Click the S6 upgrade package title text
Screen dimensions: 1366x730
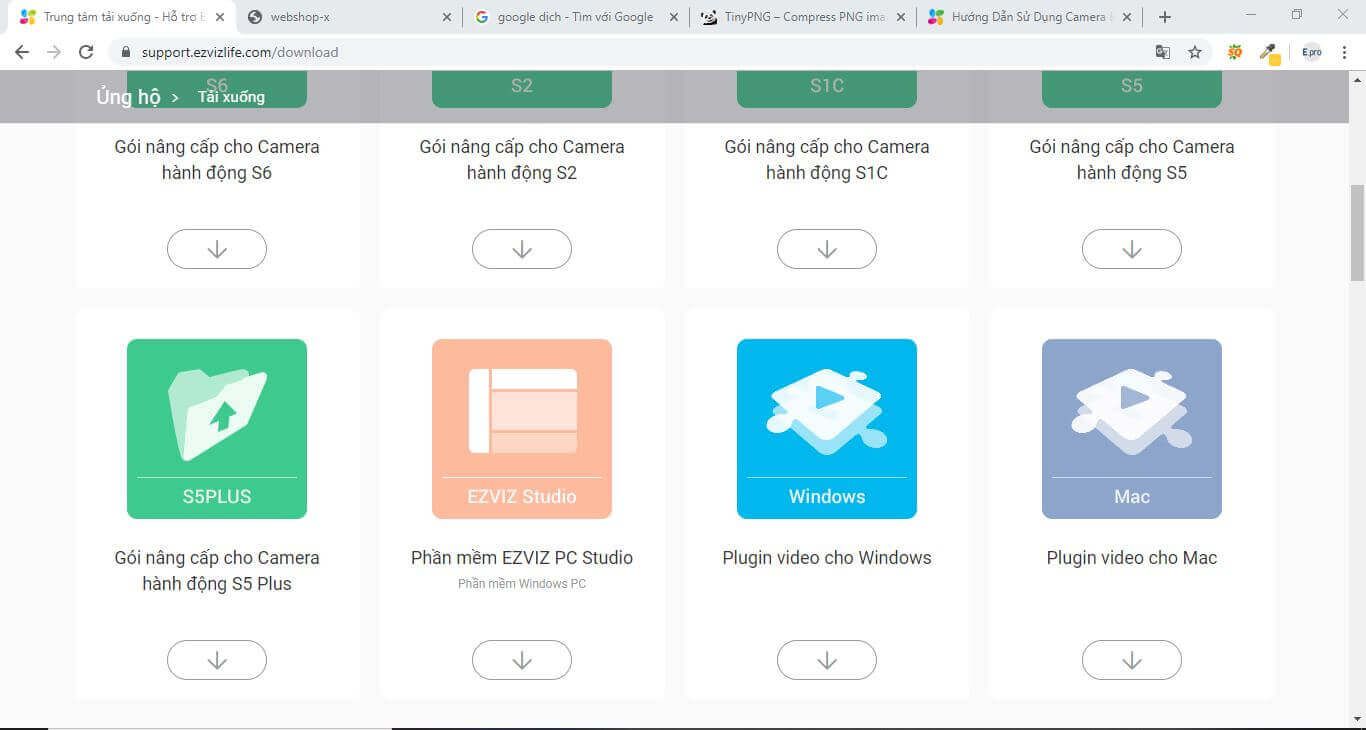click(217, 160)
